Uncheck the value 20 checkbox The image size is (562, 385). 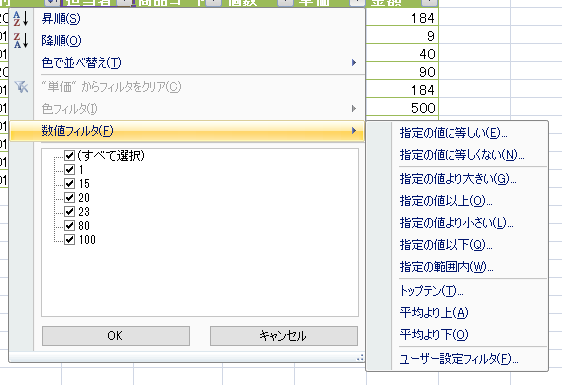pos(70,198)
